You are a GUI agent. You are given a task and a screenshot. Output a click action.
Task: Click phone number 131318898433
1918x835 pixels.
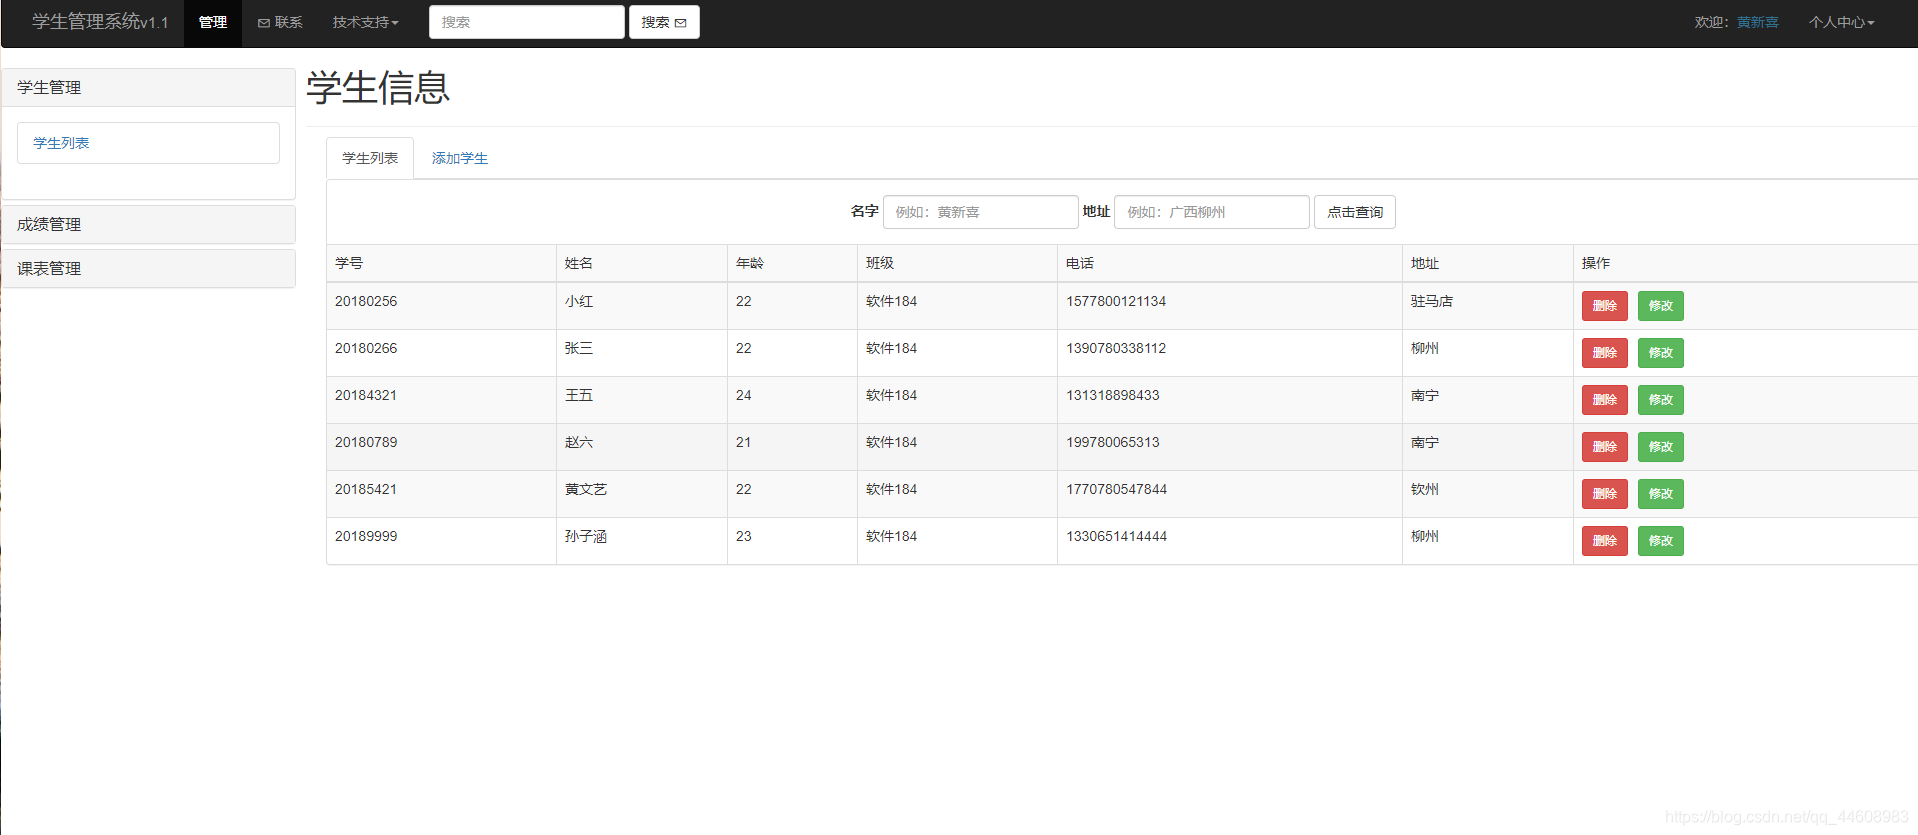coord(1113,395)
